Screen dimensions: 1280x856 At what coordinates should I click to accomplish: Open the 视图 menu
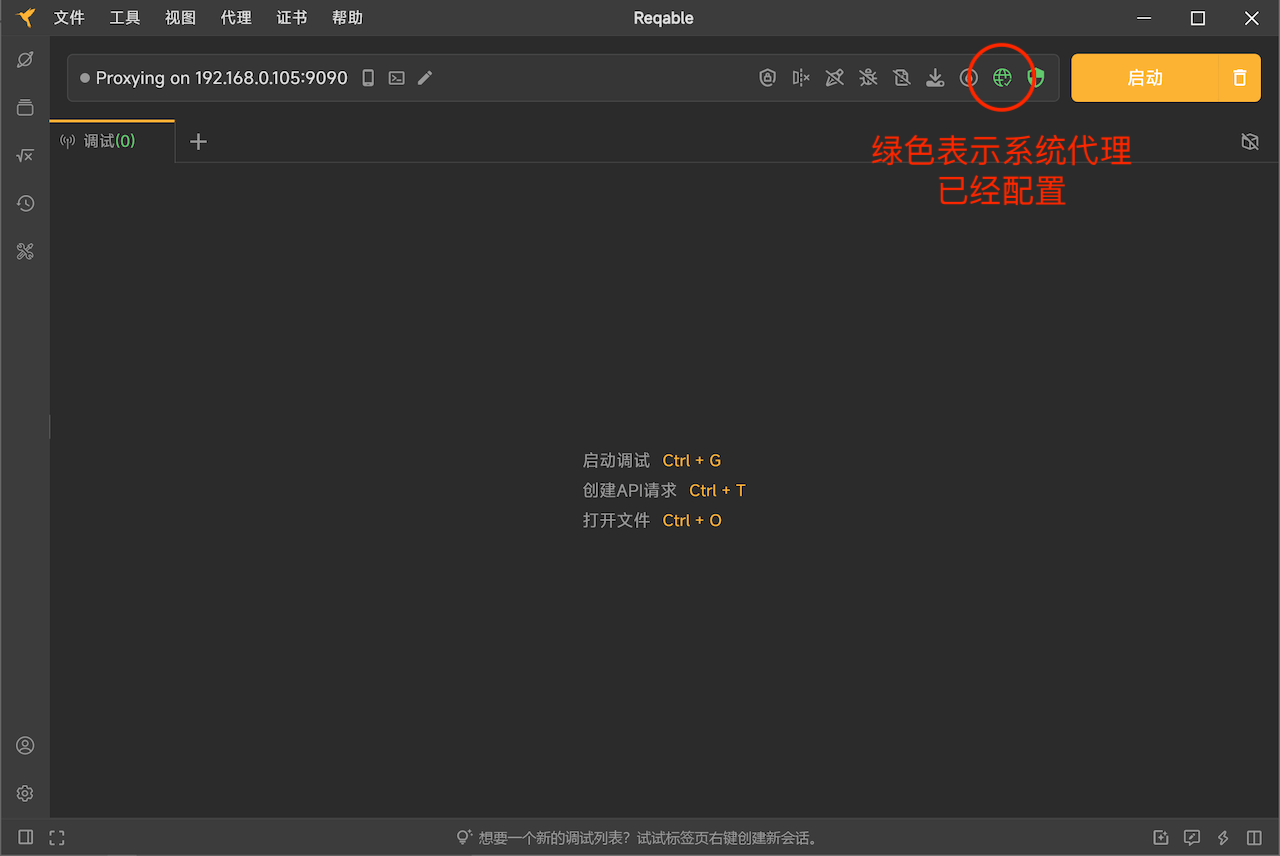pyautogui.click(x=181, y=18)
